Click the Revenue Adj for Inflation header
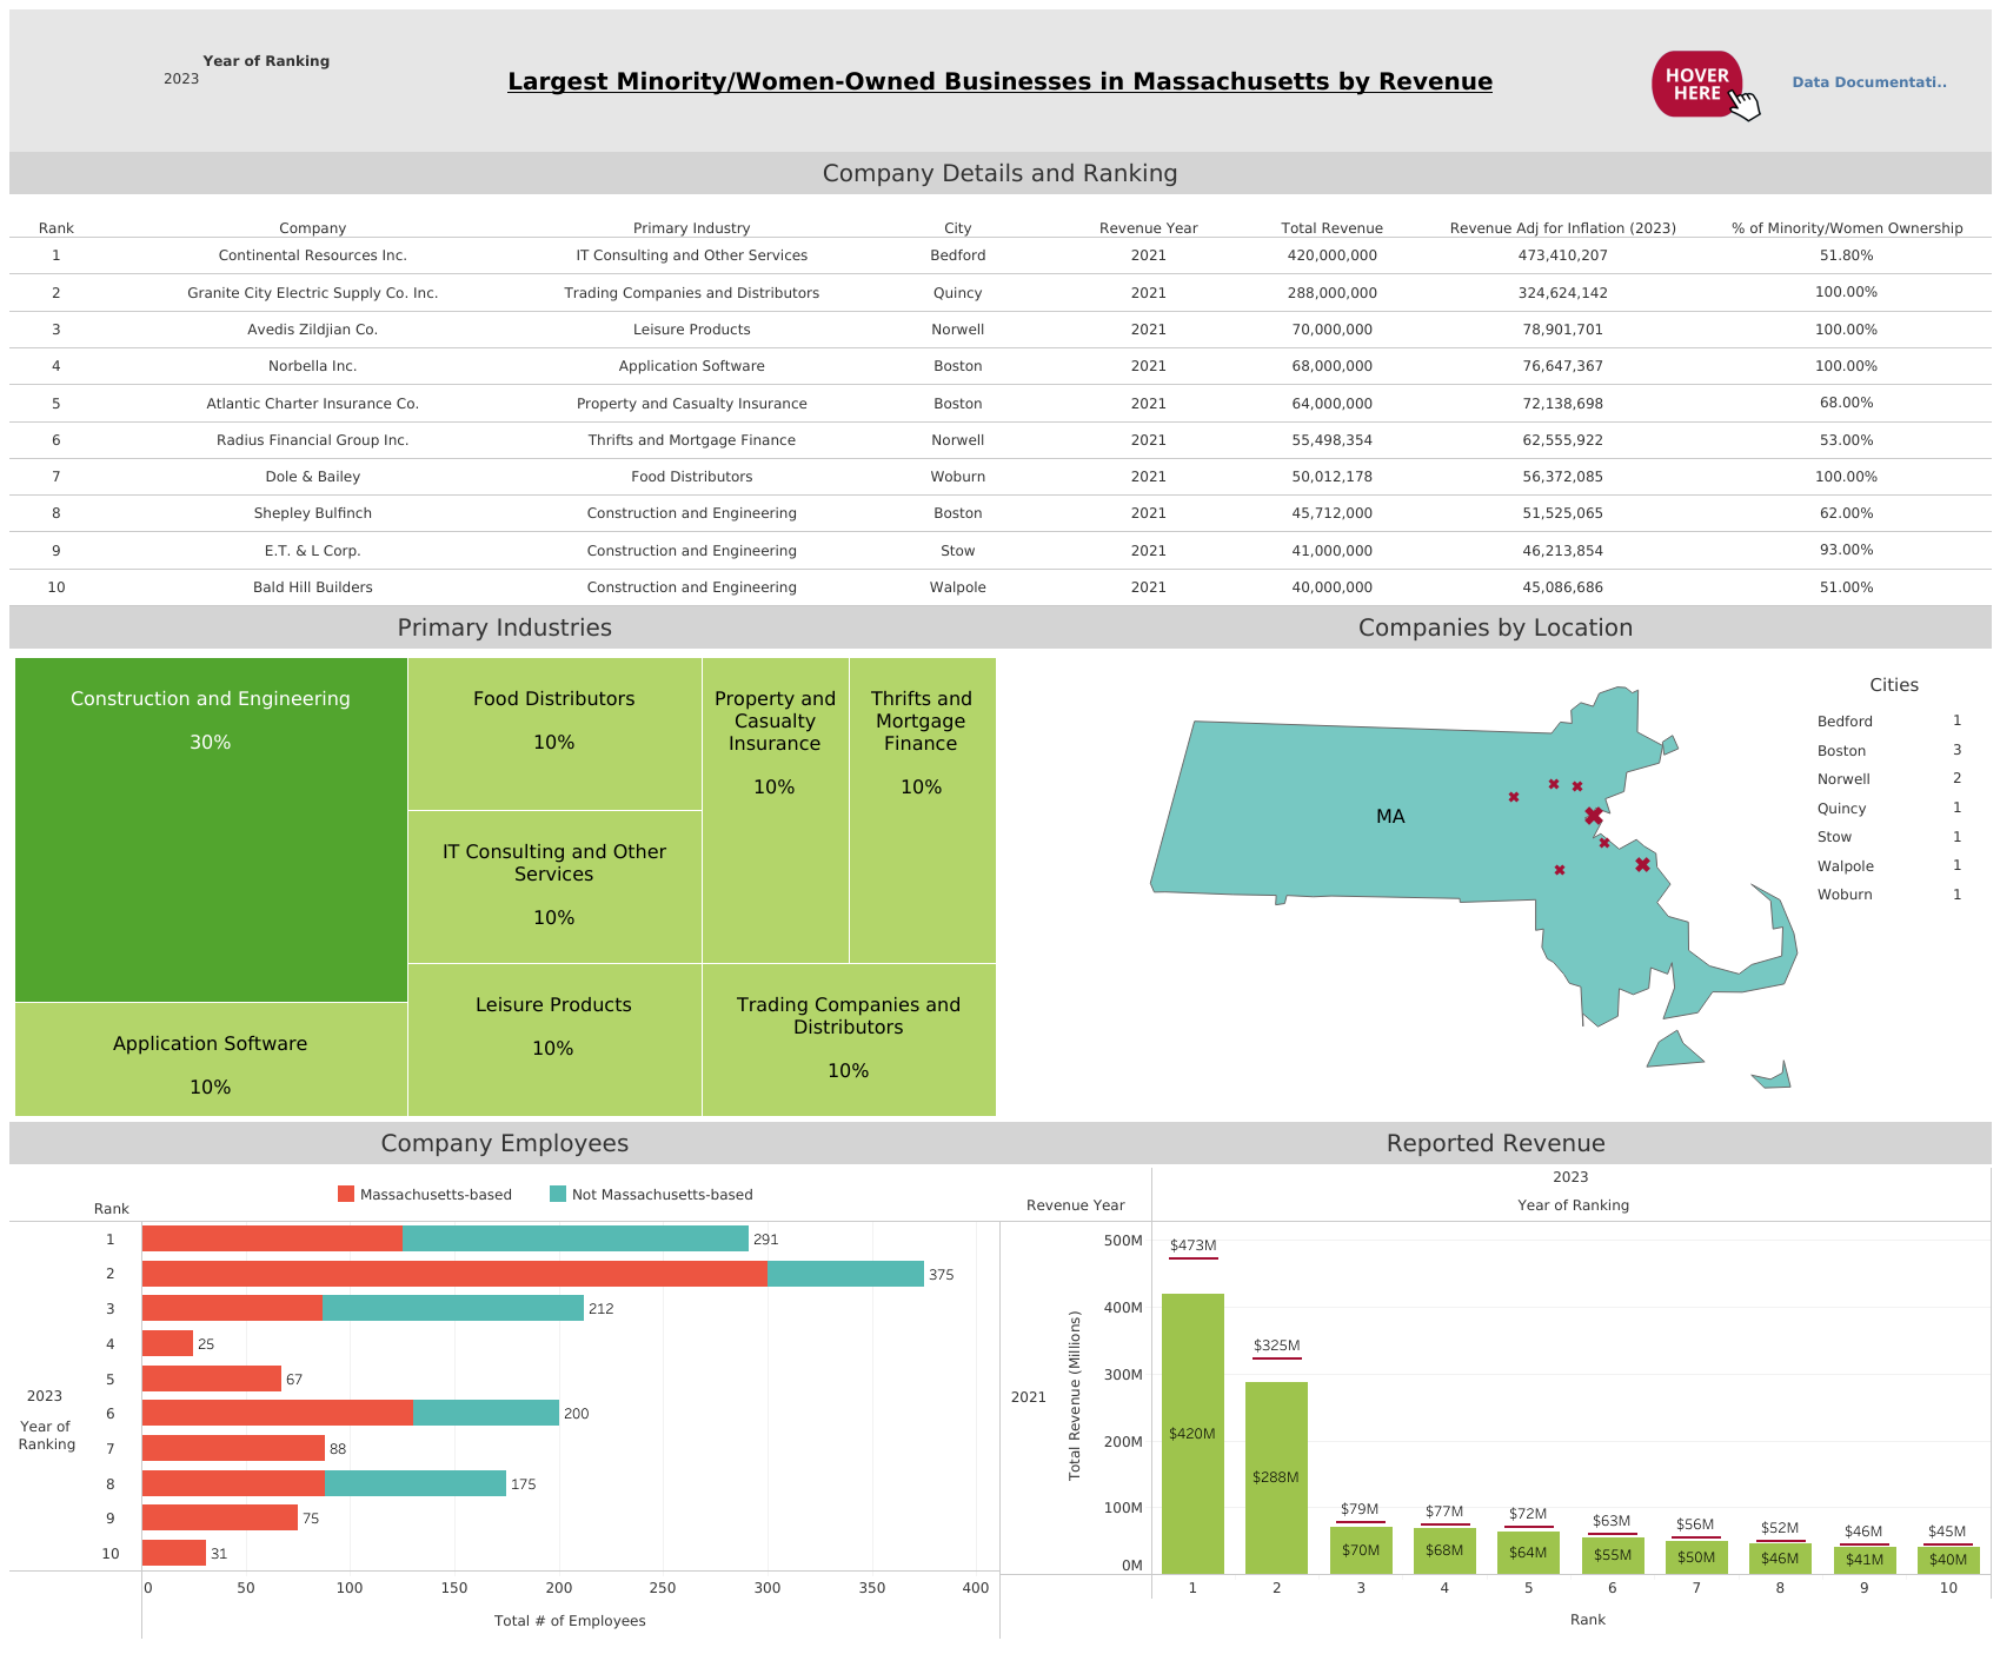This screenshot has height=1653, width=2000. (1562, 228)
